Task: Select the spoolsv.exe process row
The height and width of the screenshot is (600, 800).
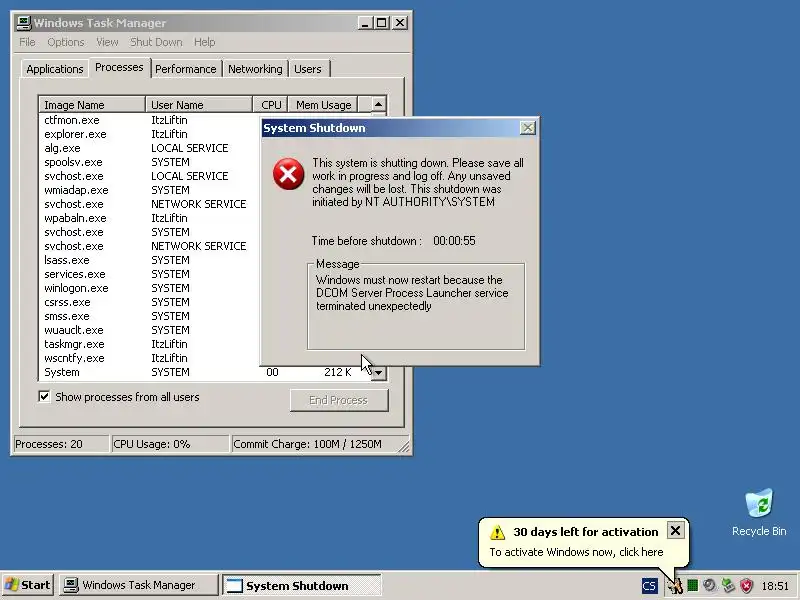Action: (149, 162)
